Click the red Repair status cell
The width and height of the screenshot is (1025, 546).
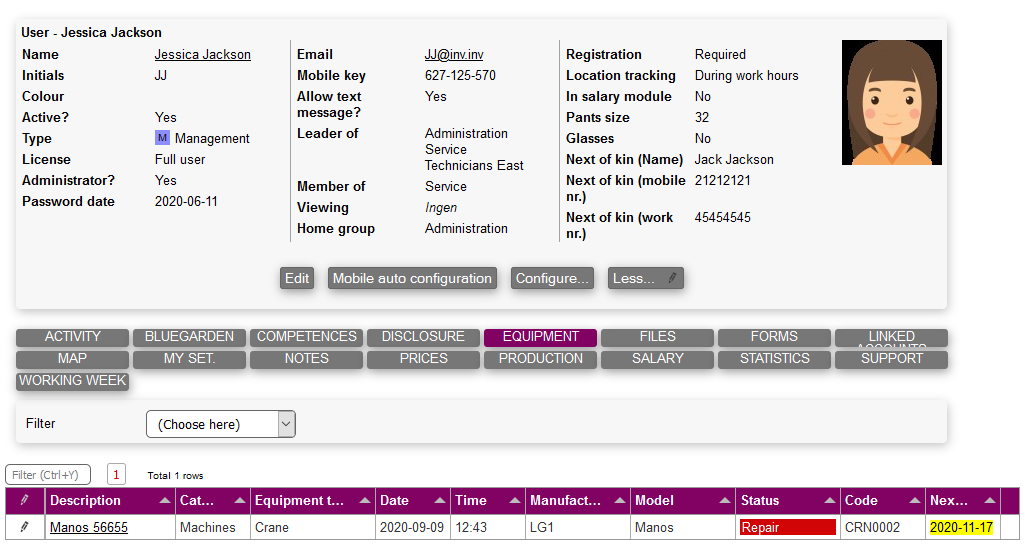[x=787, y=527]
